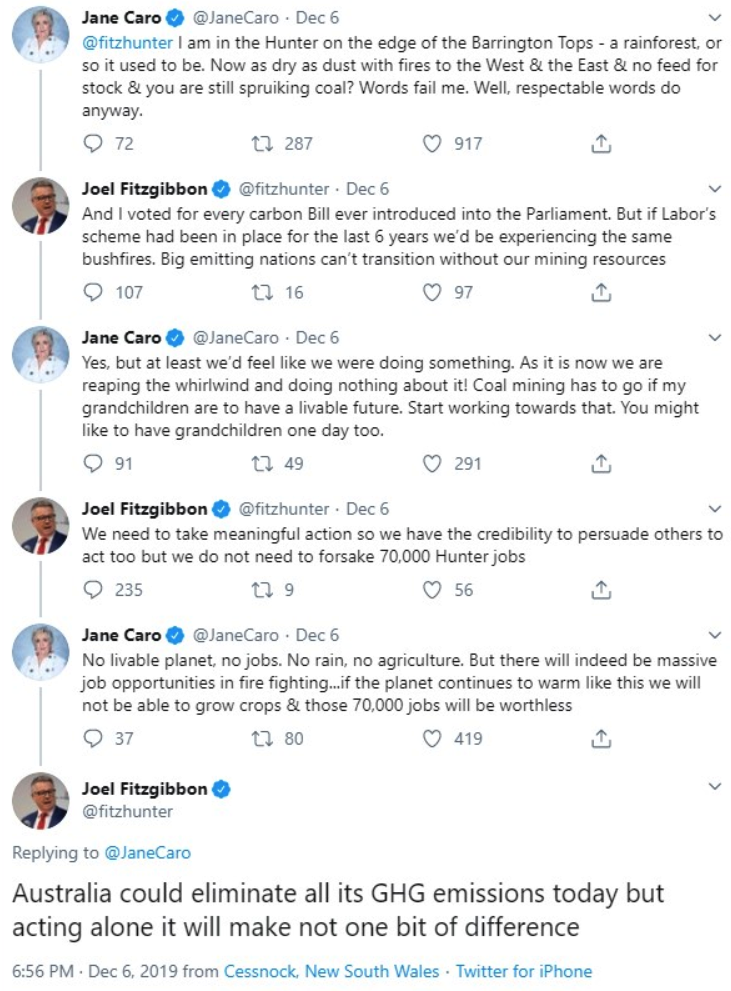Retweet Jane Caro's tweet with 49 retweets
The width and height of the screenshot is (731, 991).
tap(265, 464)
